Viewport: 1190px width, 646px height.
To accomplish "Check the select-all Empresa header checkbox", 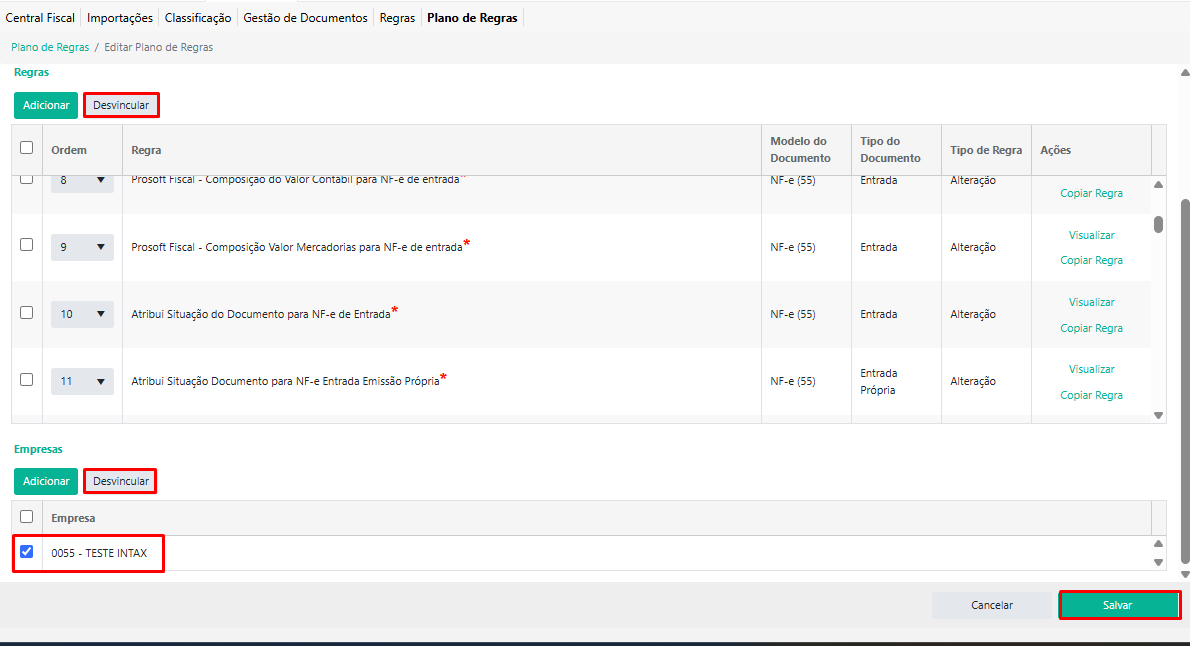I will [27, 517].
